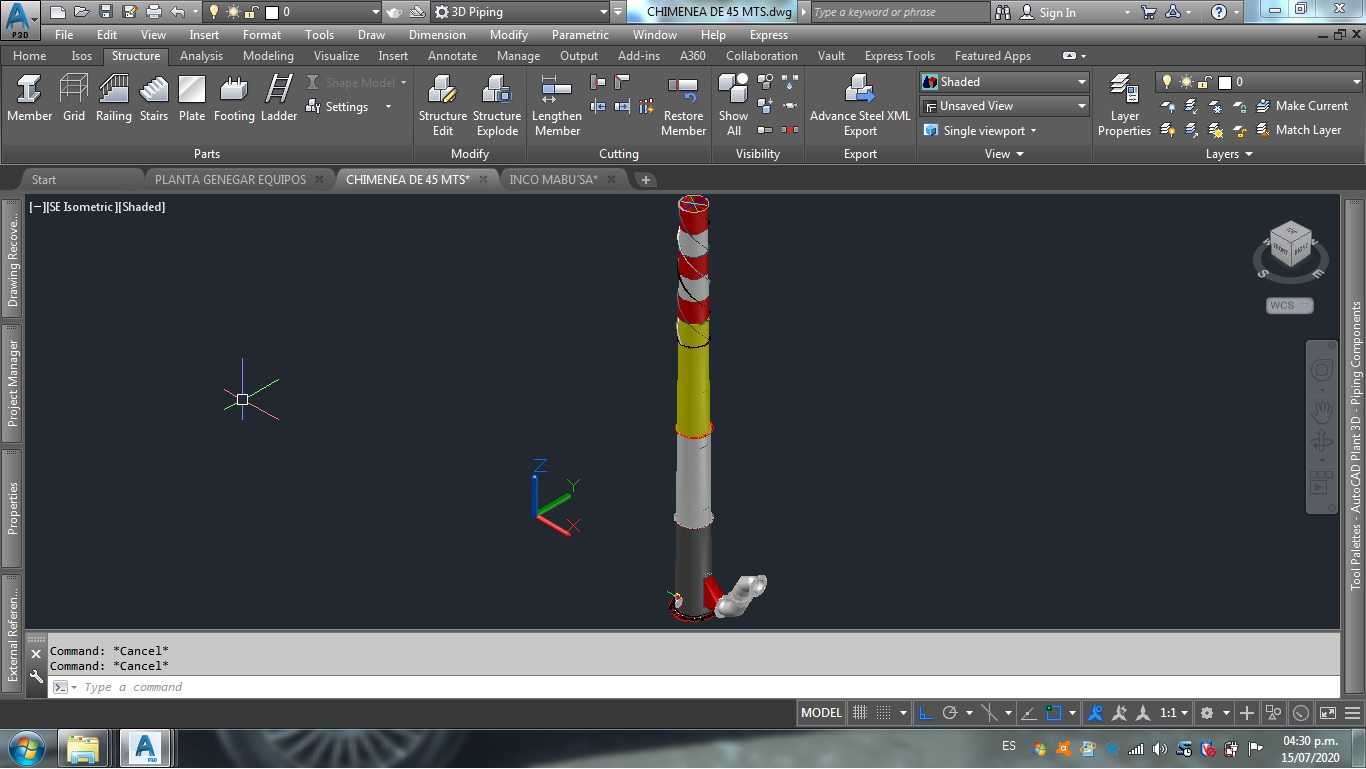Click the binoculars search icon

click(1003, 12)
